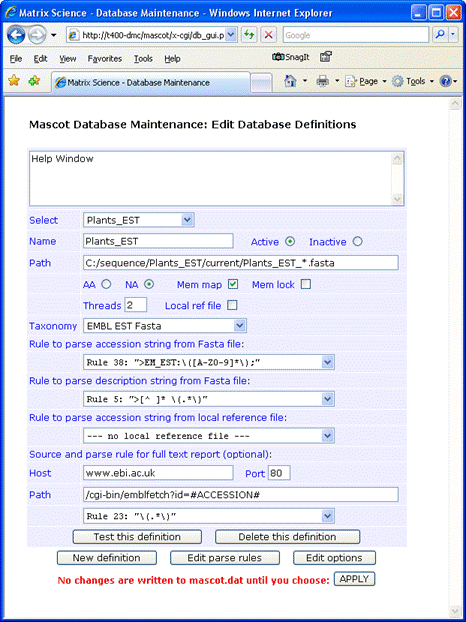Open the Rule 23 parse rule dropdown

(209, 516)
